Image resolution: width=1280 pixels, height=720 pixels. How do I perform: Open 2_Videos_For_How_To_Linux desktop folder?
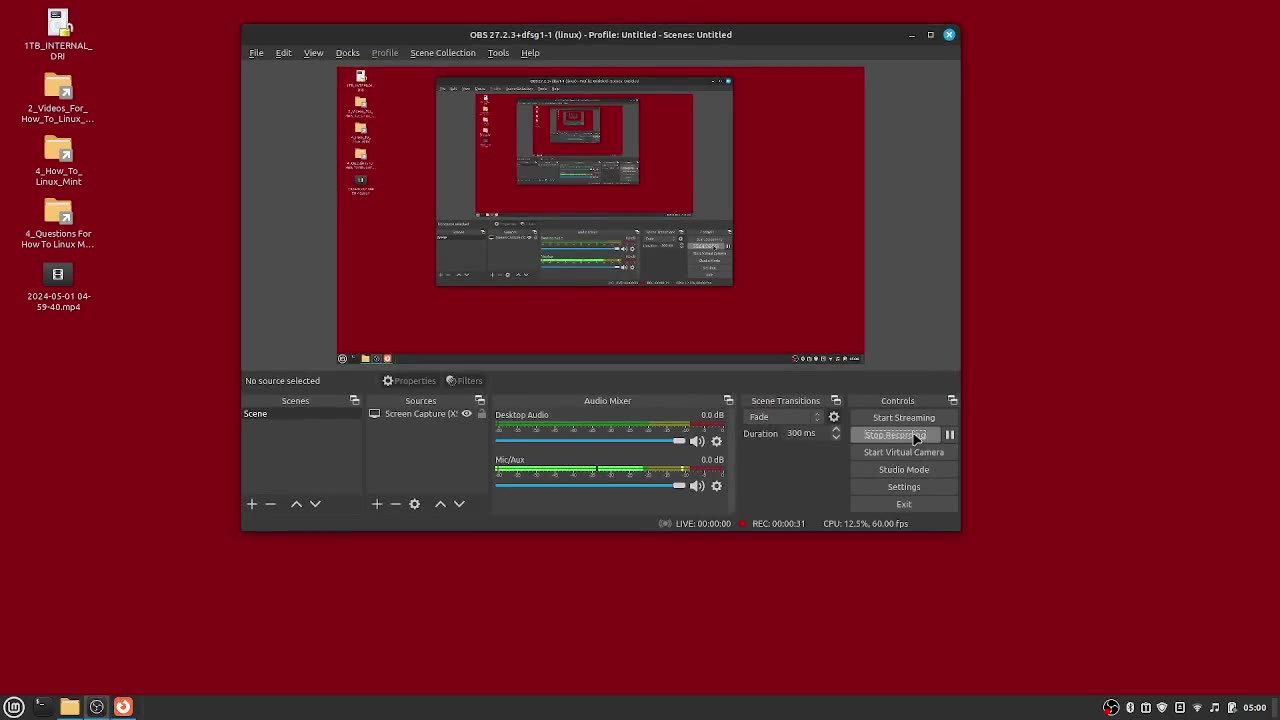pos(58,98)
